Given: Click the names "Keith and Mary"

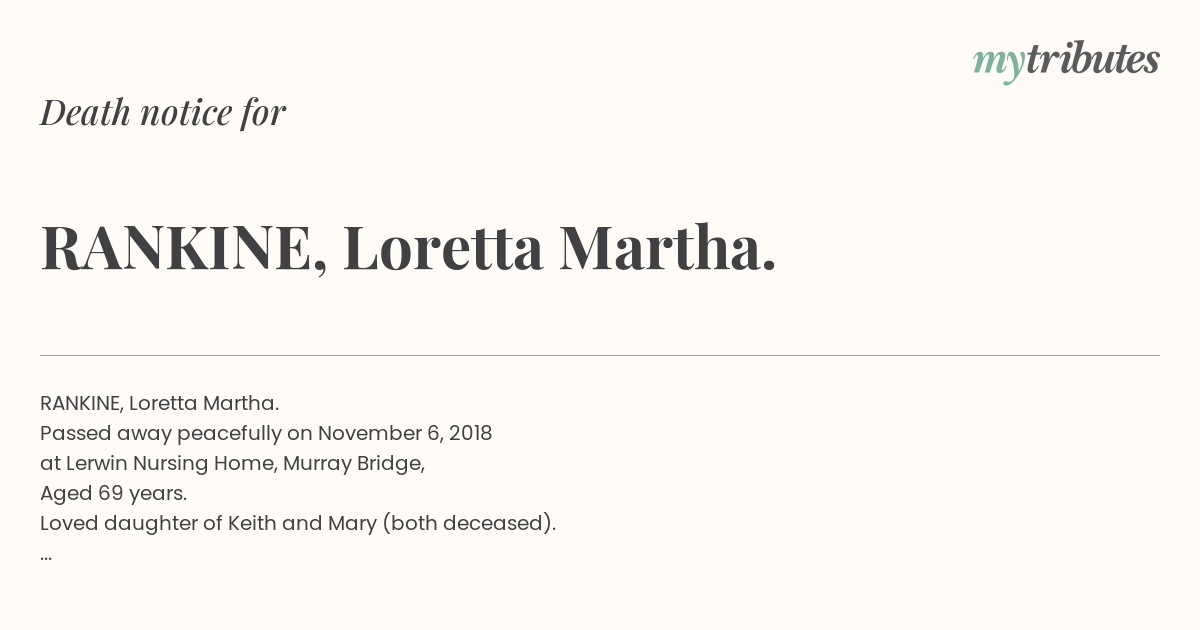Looking at the screenshot, I should (x=302, y=524).
